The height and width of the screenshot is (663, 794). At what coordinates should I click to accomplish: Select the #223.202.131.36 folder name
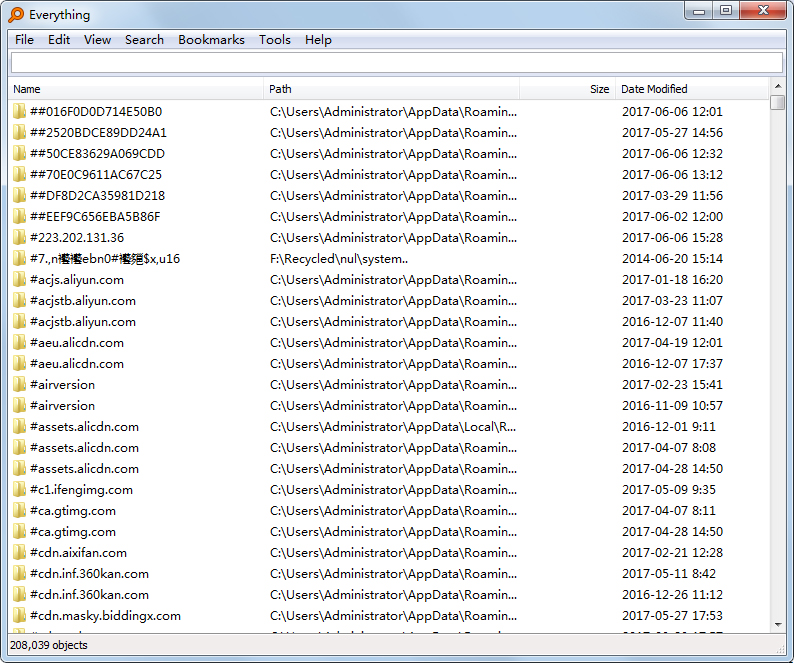pyautogui.click(x=77, y=238)
